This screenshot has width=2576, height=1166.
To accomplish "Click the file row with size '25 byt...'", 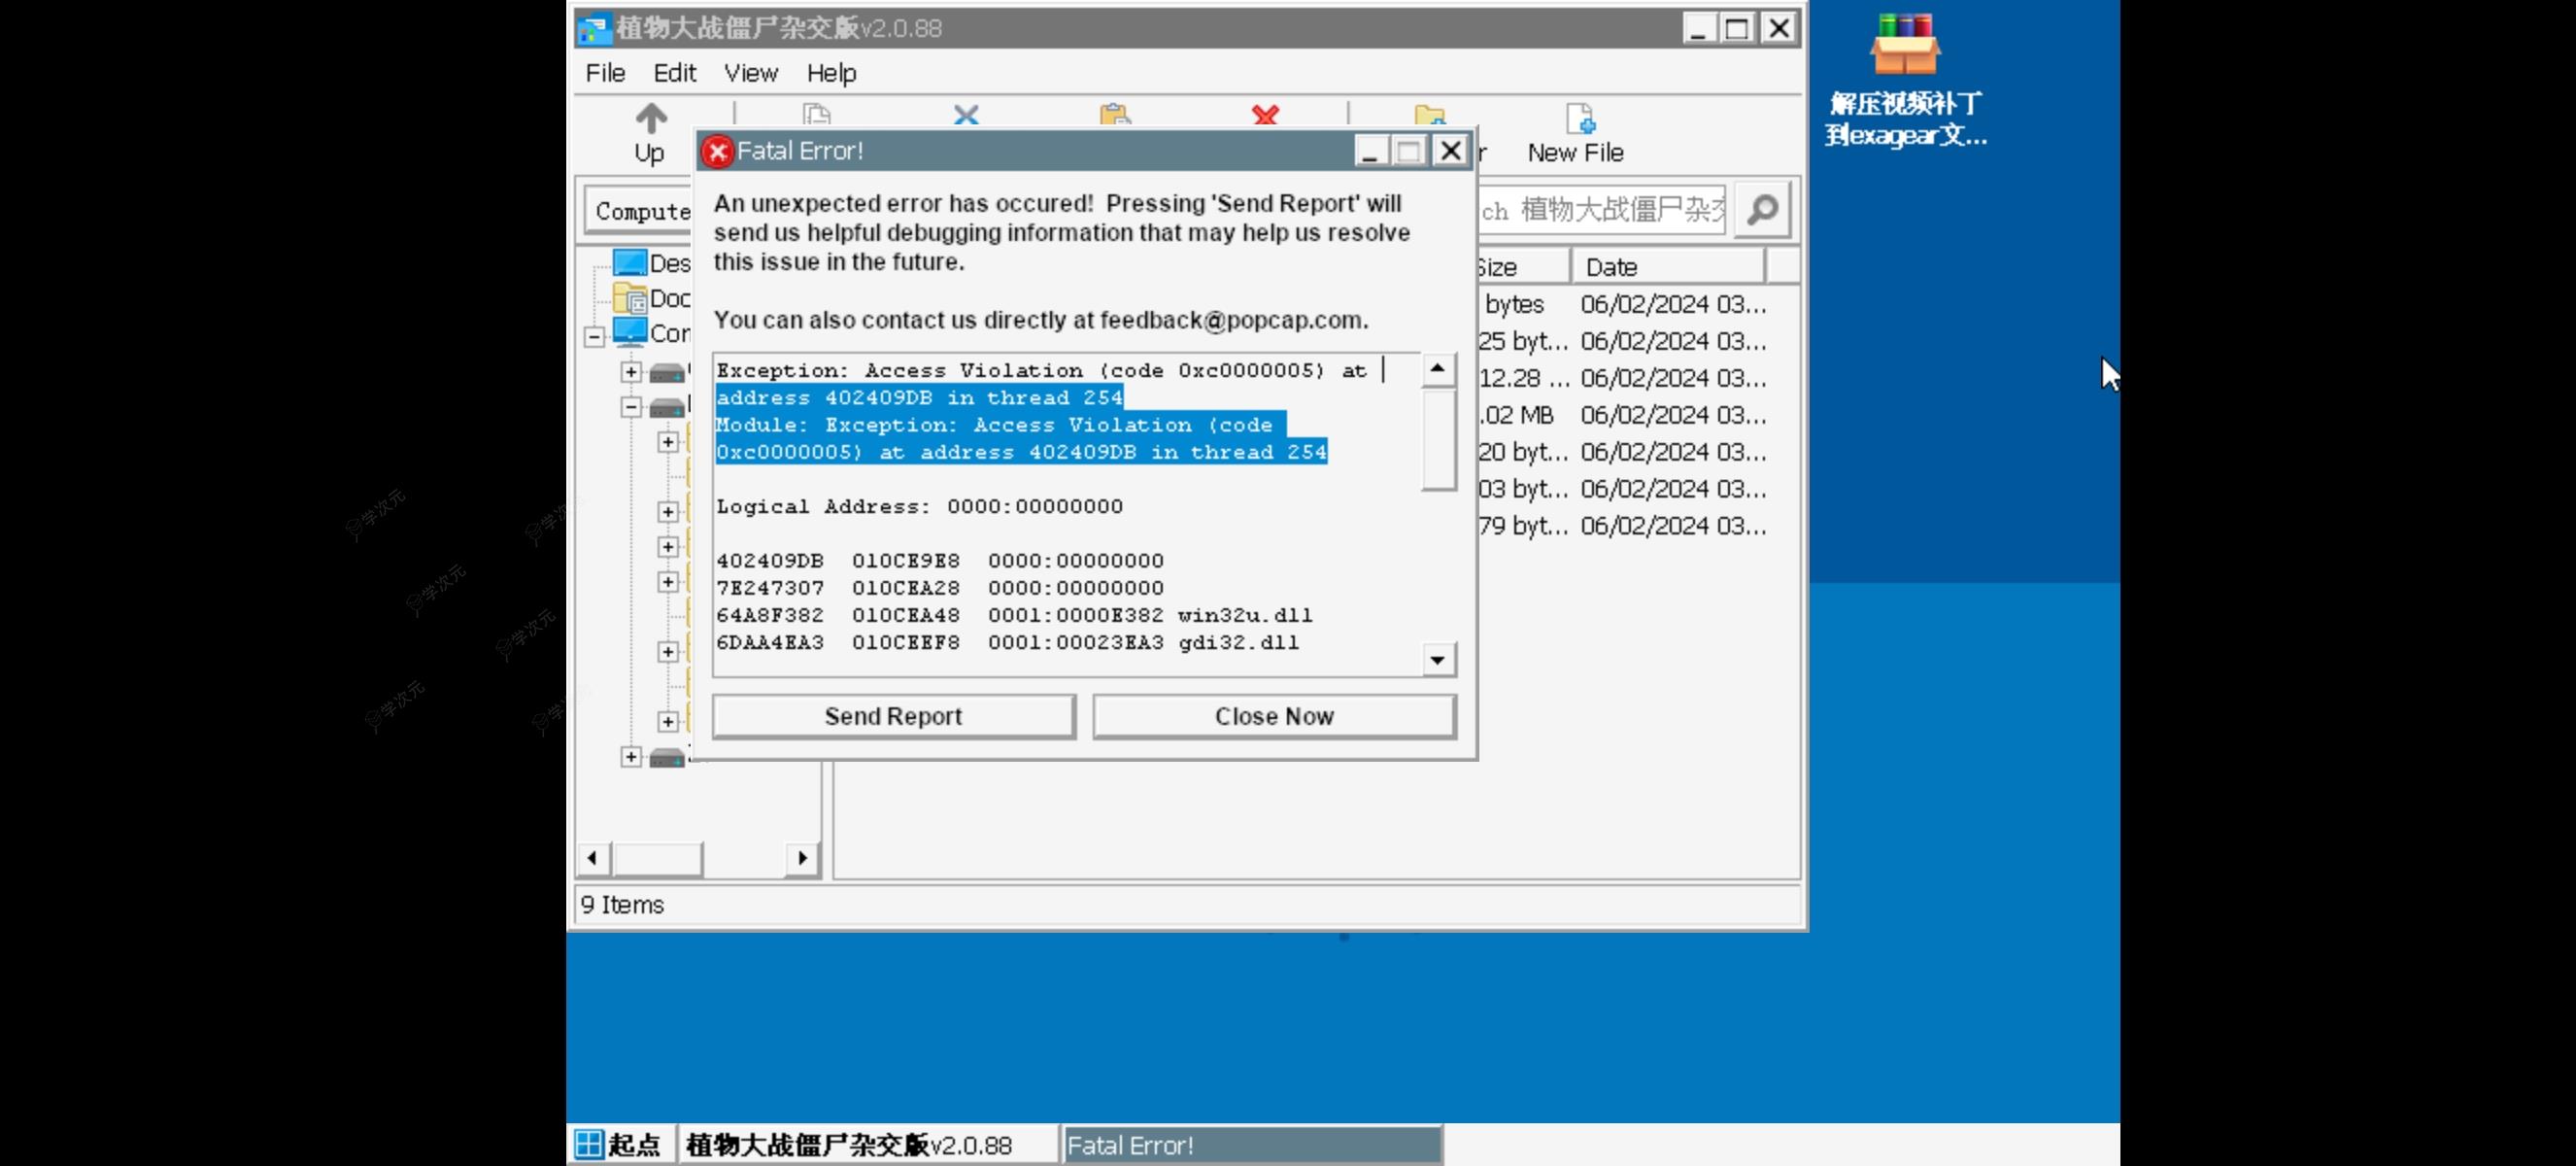I will click(x=1622, y=341).
